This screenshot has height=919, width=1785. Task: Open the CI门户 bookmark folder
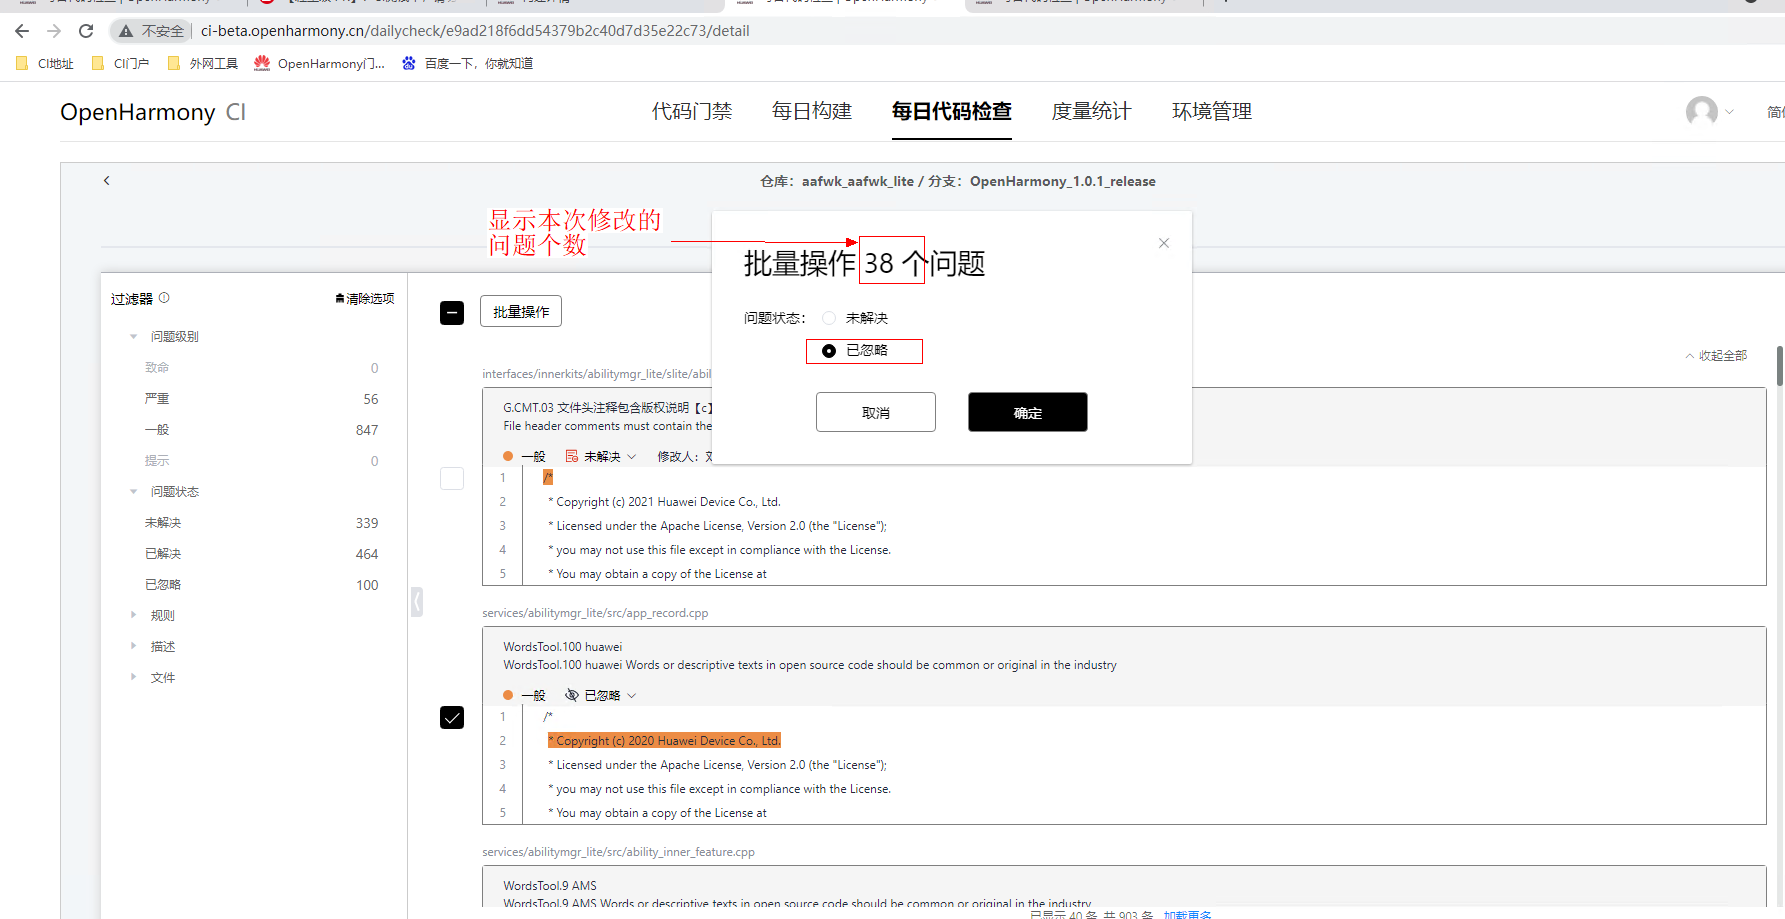120,63
